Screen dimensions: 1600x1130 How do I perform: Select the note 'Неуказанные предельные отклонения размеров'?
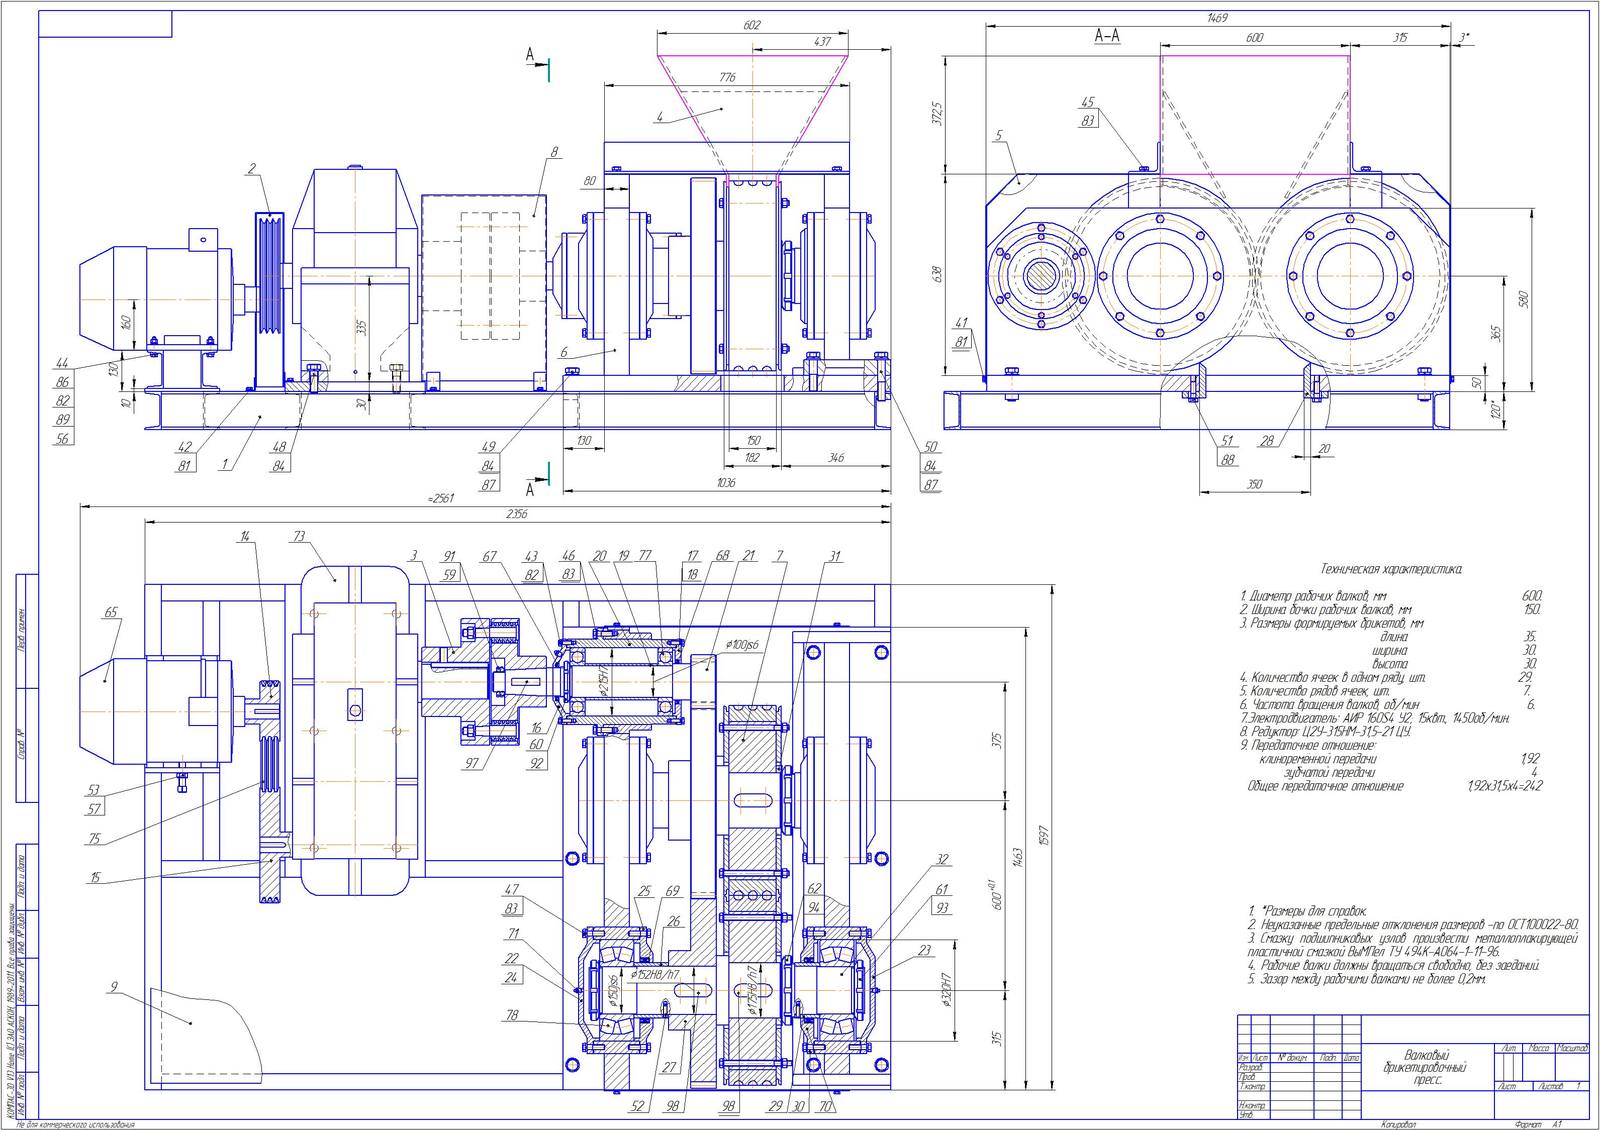tap(1413, 926)
